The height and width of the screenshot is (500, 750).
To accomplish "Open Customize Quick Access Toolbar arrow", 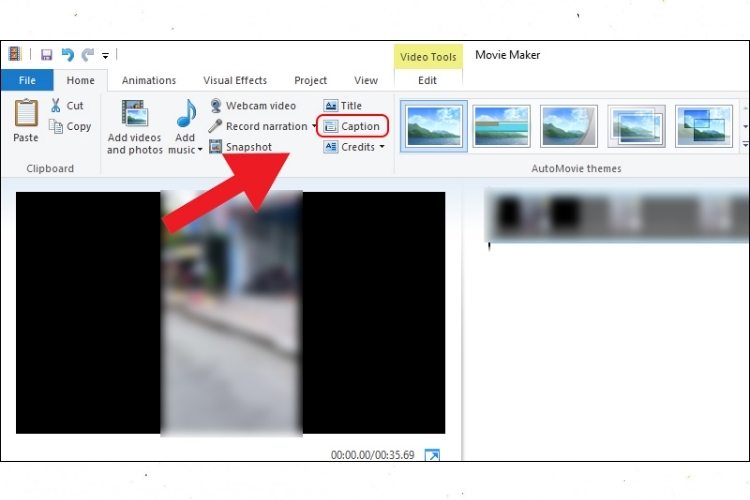I will (x=105, y=56).
